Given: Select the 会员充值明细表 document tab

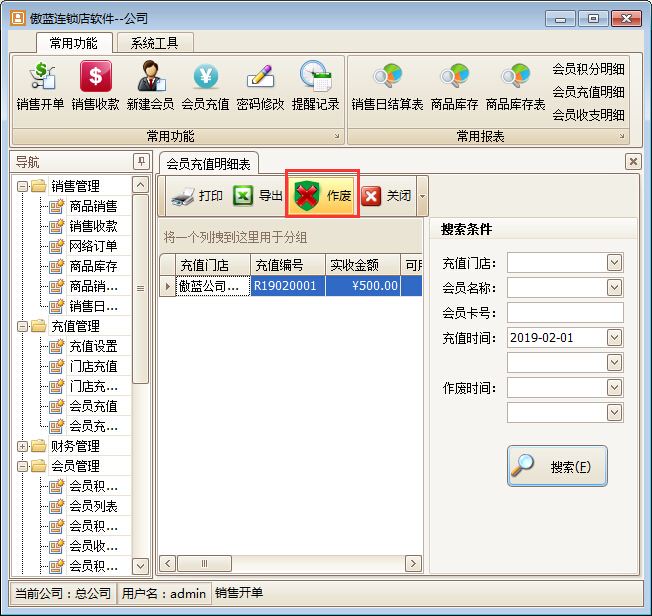Looking at the screenshot, I should tap(209, 163).
